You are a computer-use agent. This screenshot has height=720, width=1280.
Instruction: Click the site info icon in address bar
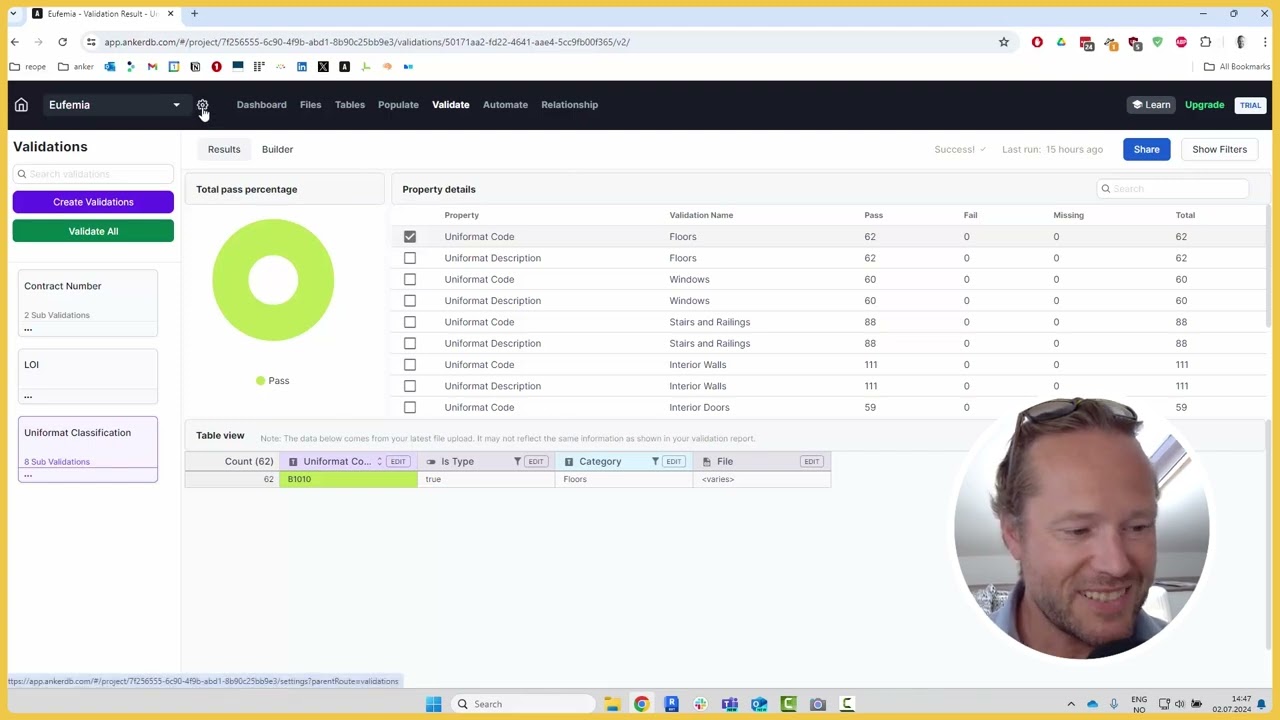(x=91, y=42)
